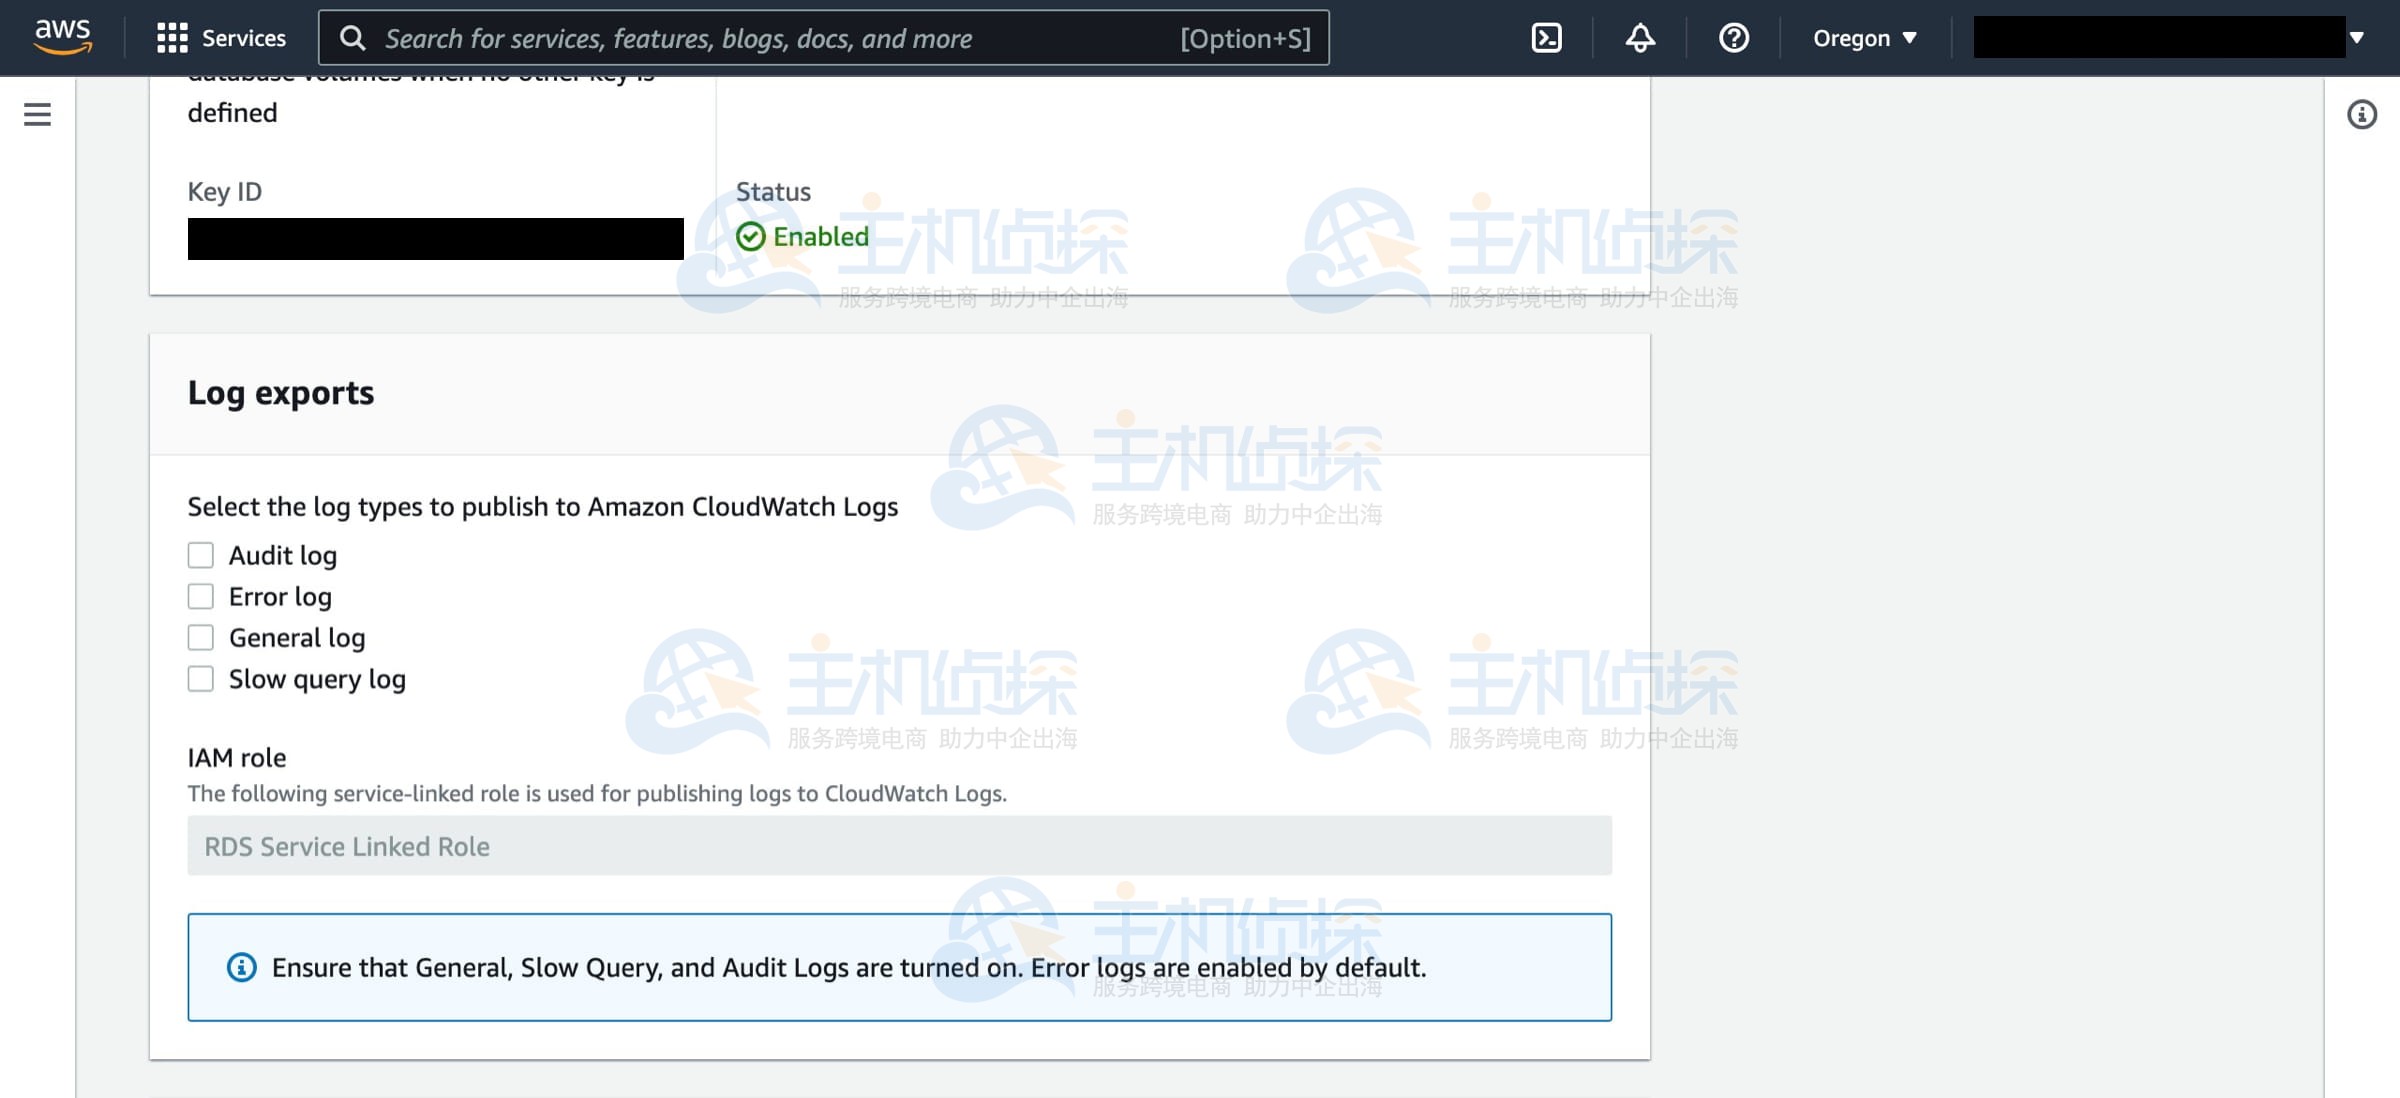The height and width of the screenshot is (1098, 2400).
Task: Open the help question mark icon
Action: [x=1733, y=38]
